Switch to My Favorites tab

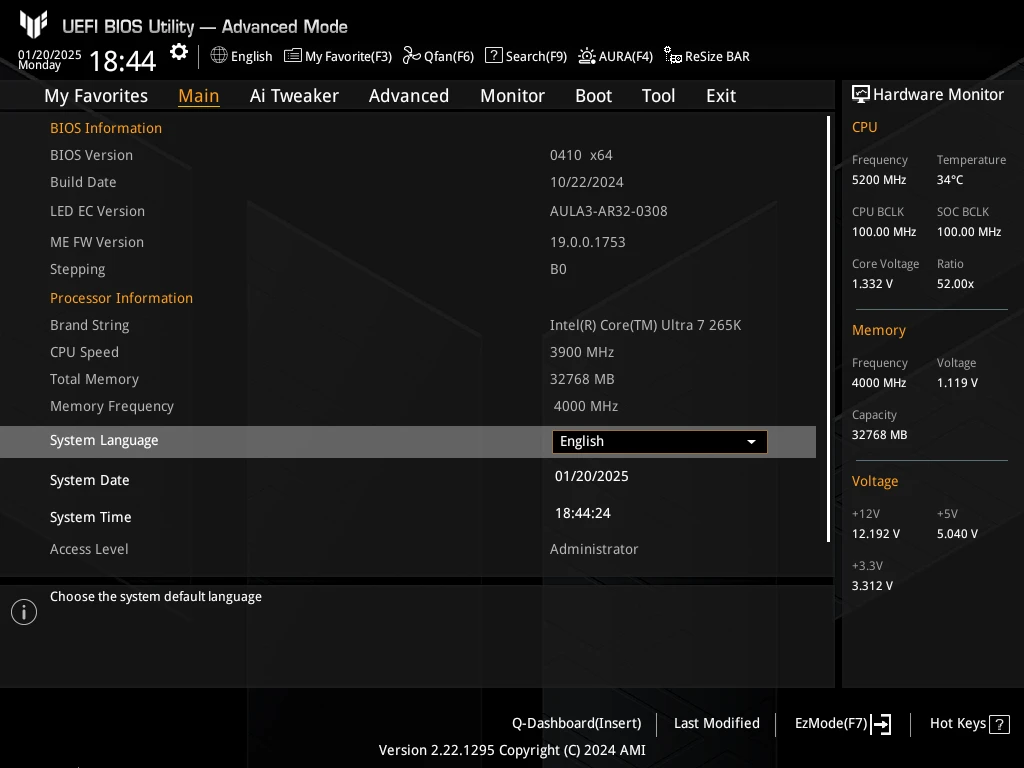[x=96, y=95]
